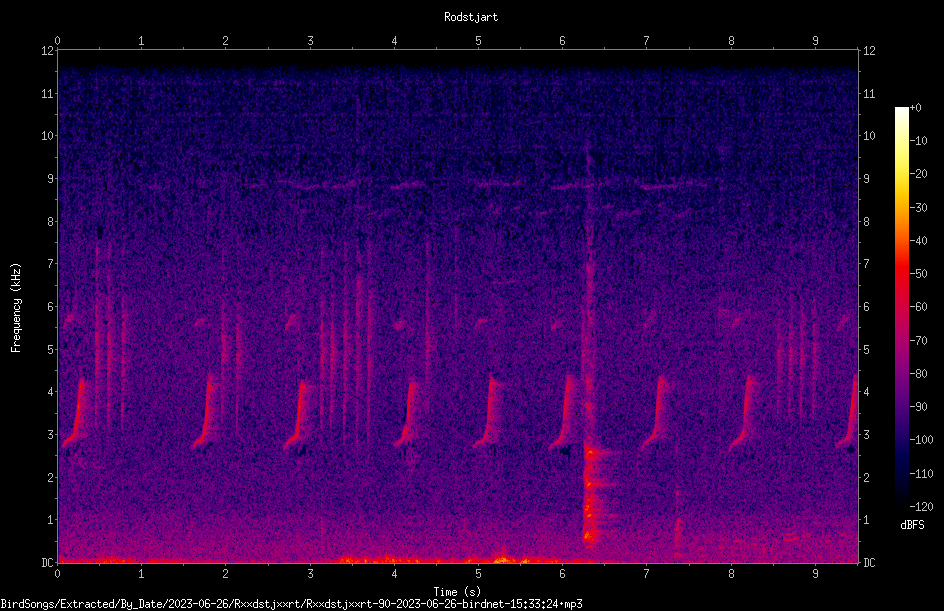The image size is (944, 611).
Task: Click the "1" tick on the left frequency axis
Action: pyautogui.click(x=50, y=520)
